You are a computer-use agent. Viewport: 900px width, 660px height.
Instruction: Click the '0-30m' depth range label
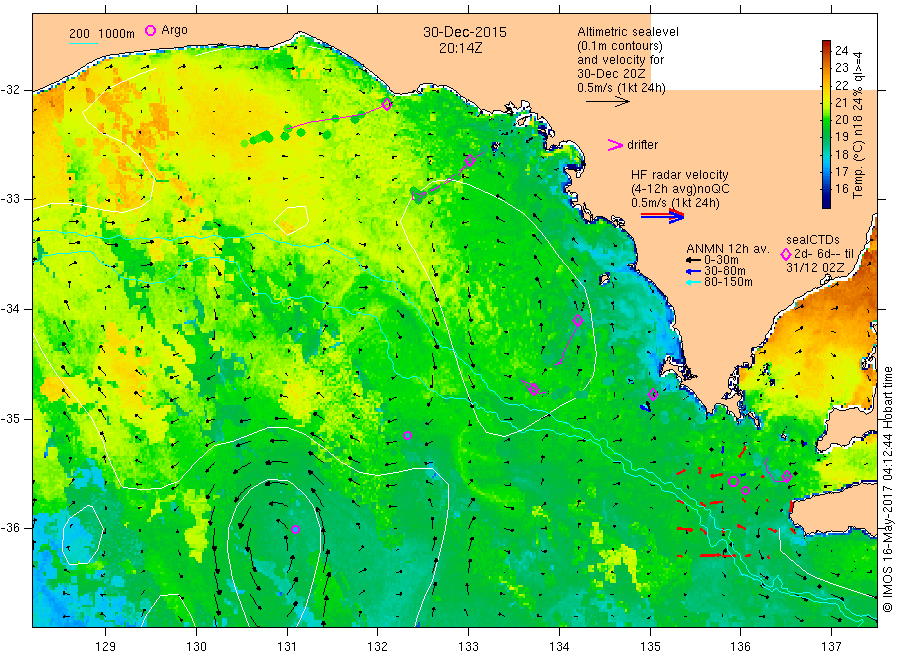click(x=721, y=260)
